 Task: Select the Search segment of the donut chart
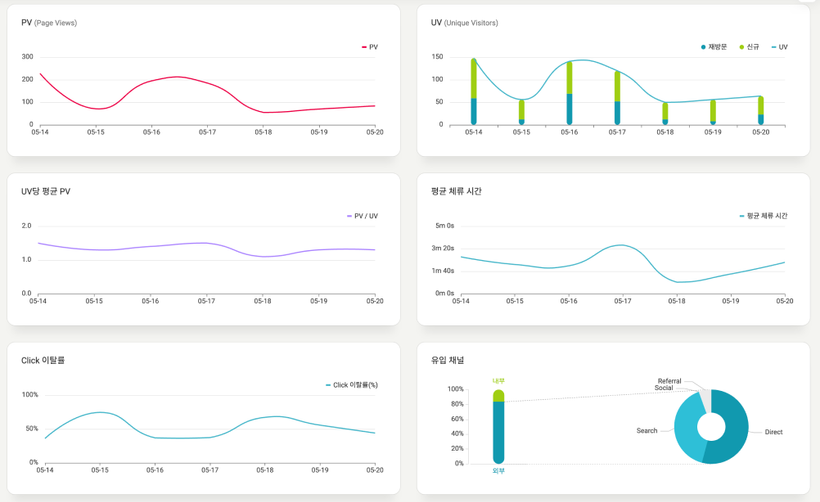tap(688, 428)
